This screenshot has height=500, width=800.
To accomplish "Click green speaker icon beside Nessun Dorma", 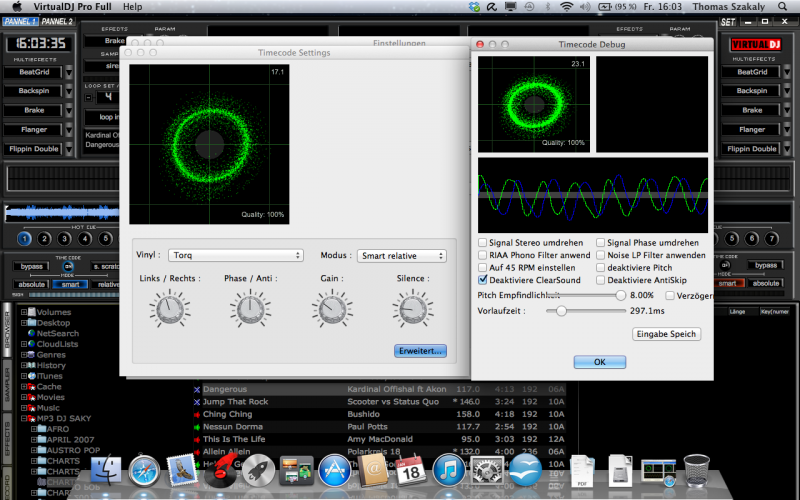I will [x=197, y=427].
